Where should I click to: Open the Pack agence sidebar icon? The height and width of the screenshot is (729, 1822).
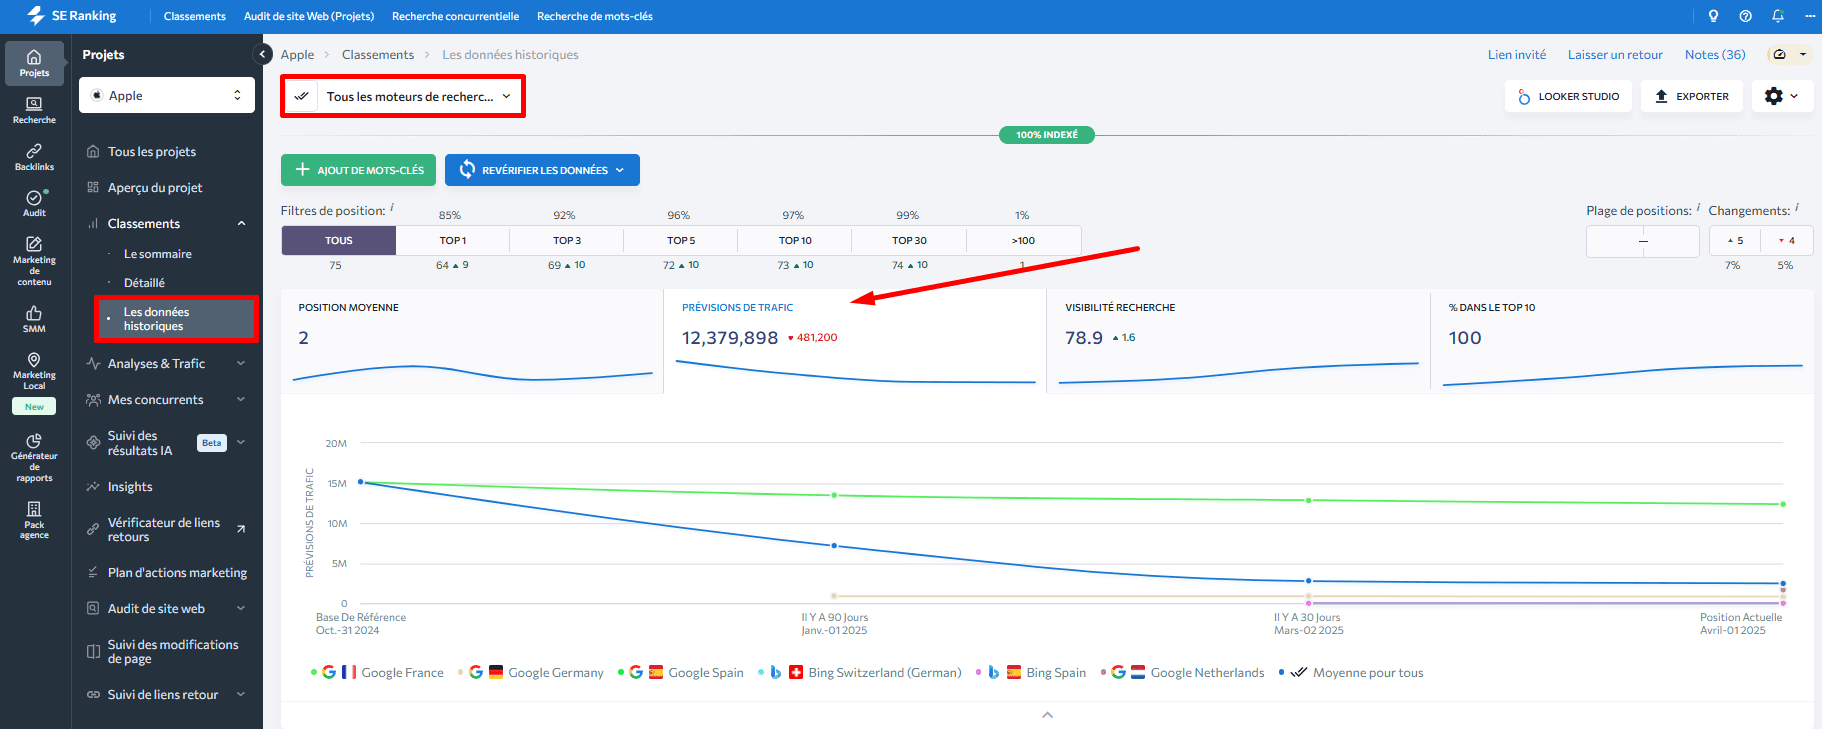tap(34, 520)
